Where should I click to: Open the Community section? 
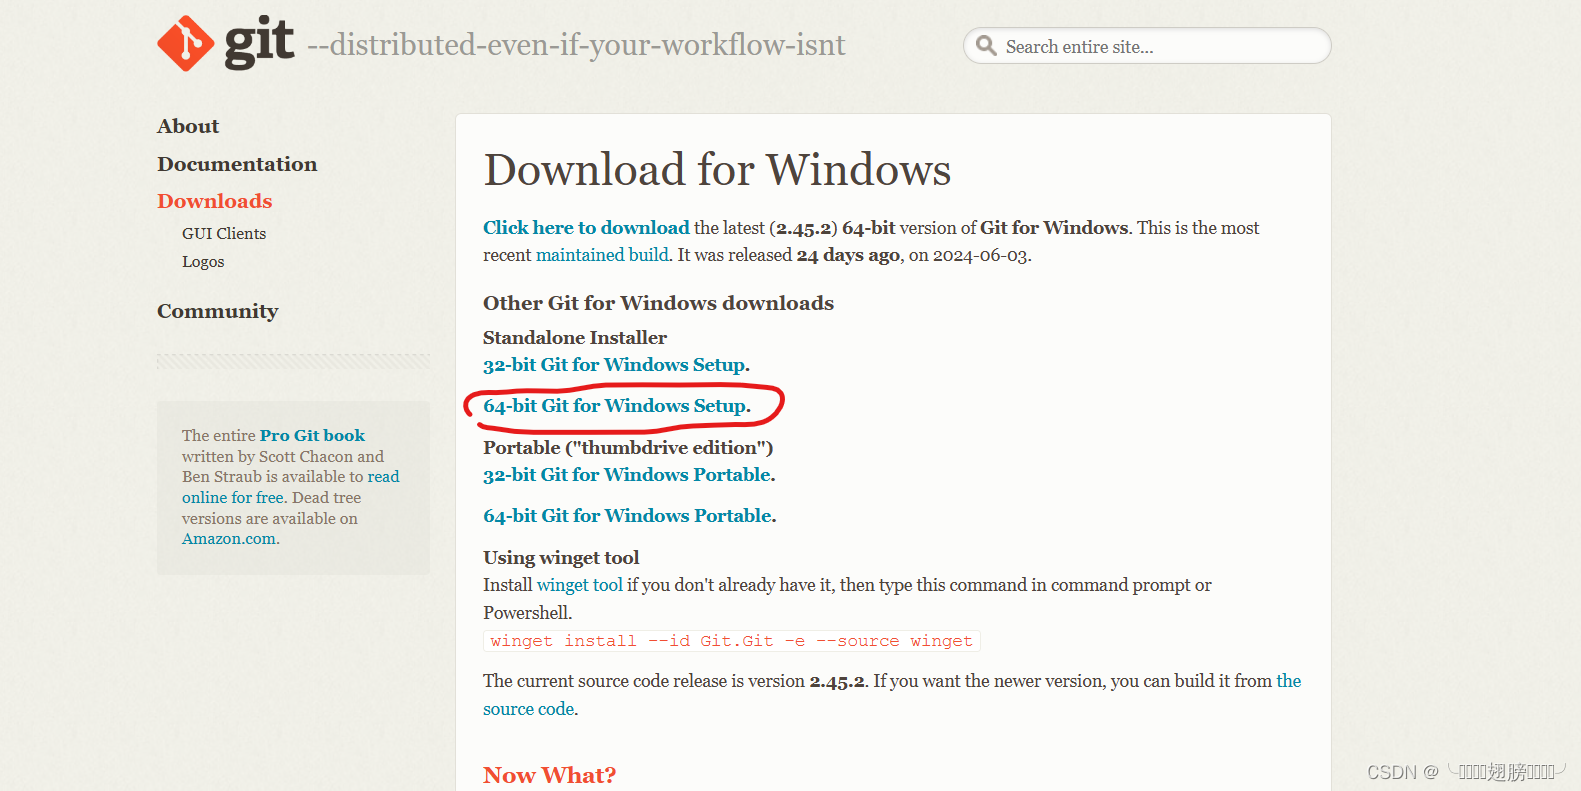(x=218, y=311)
